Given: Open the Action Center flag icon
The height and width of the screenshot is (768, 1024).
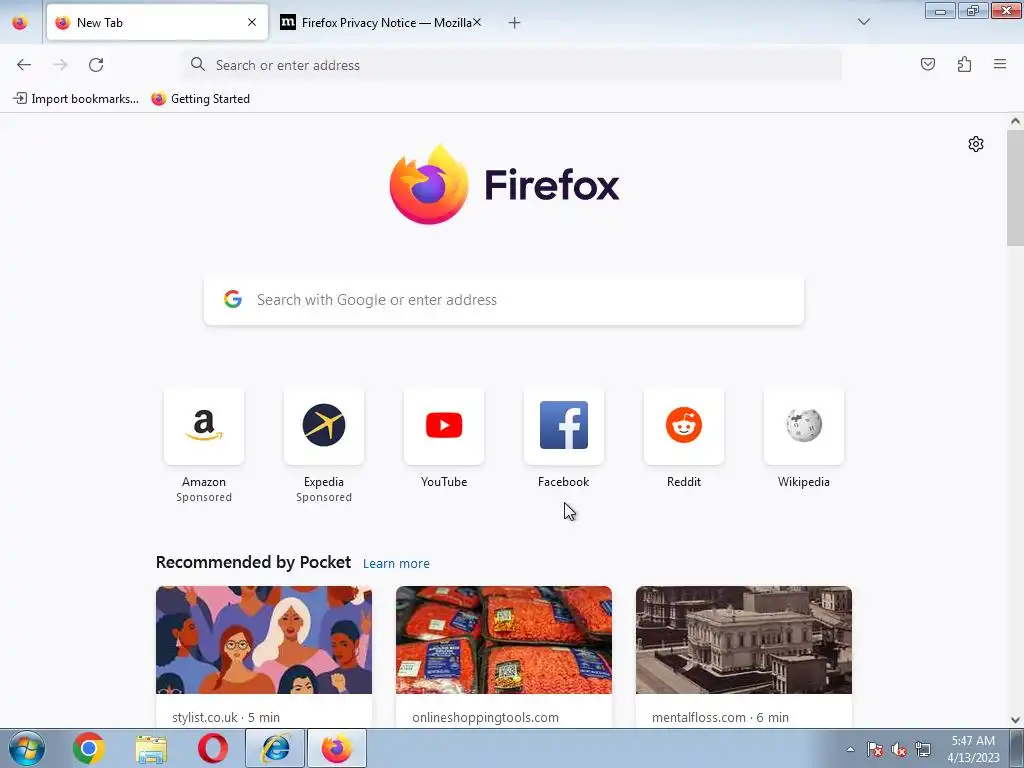Looking at the screenshot, I should pyautogui.click(x=875, y=749).
